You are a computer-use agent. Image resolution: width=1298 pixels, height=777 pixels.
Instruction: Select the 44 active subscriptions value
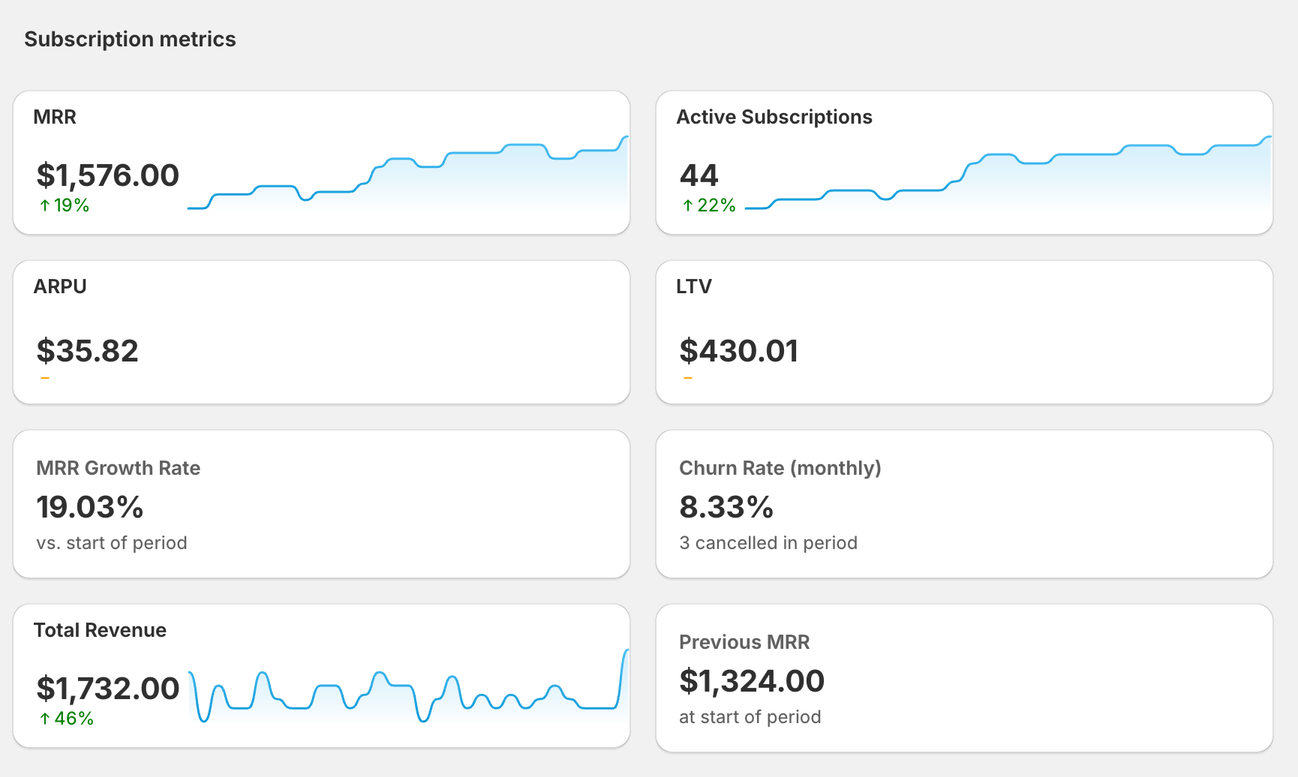point(699,175)
